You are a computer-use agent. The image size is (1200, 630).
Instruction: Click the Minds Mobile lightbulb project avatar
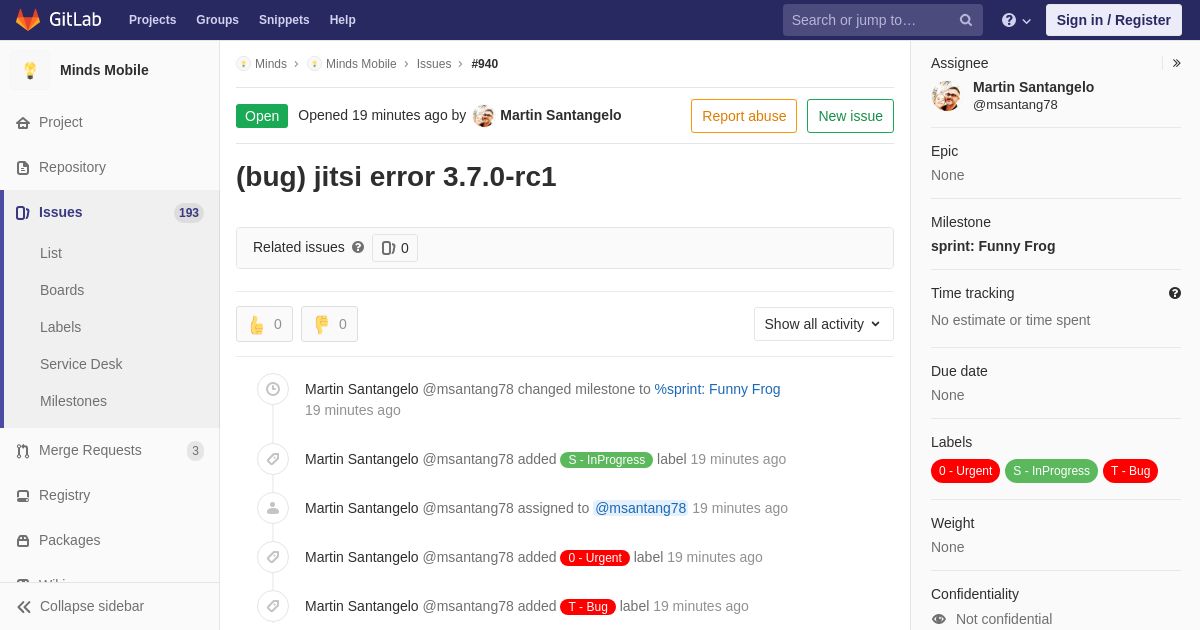click(x=30, y=70)
